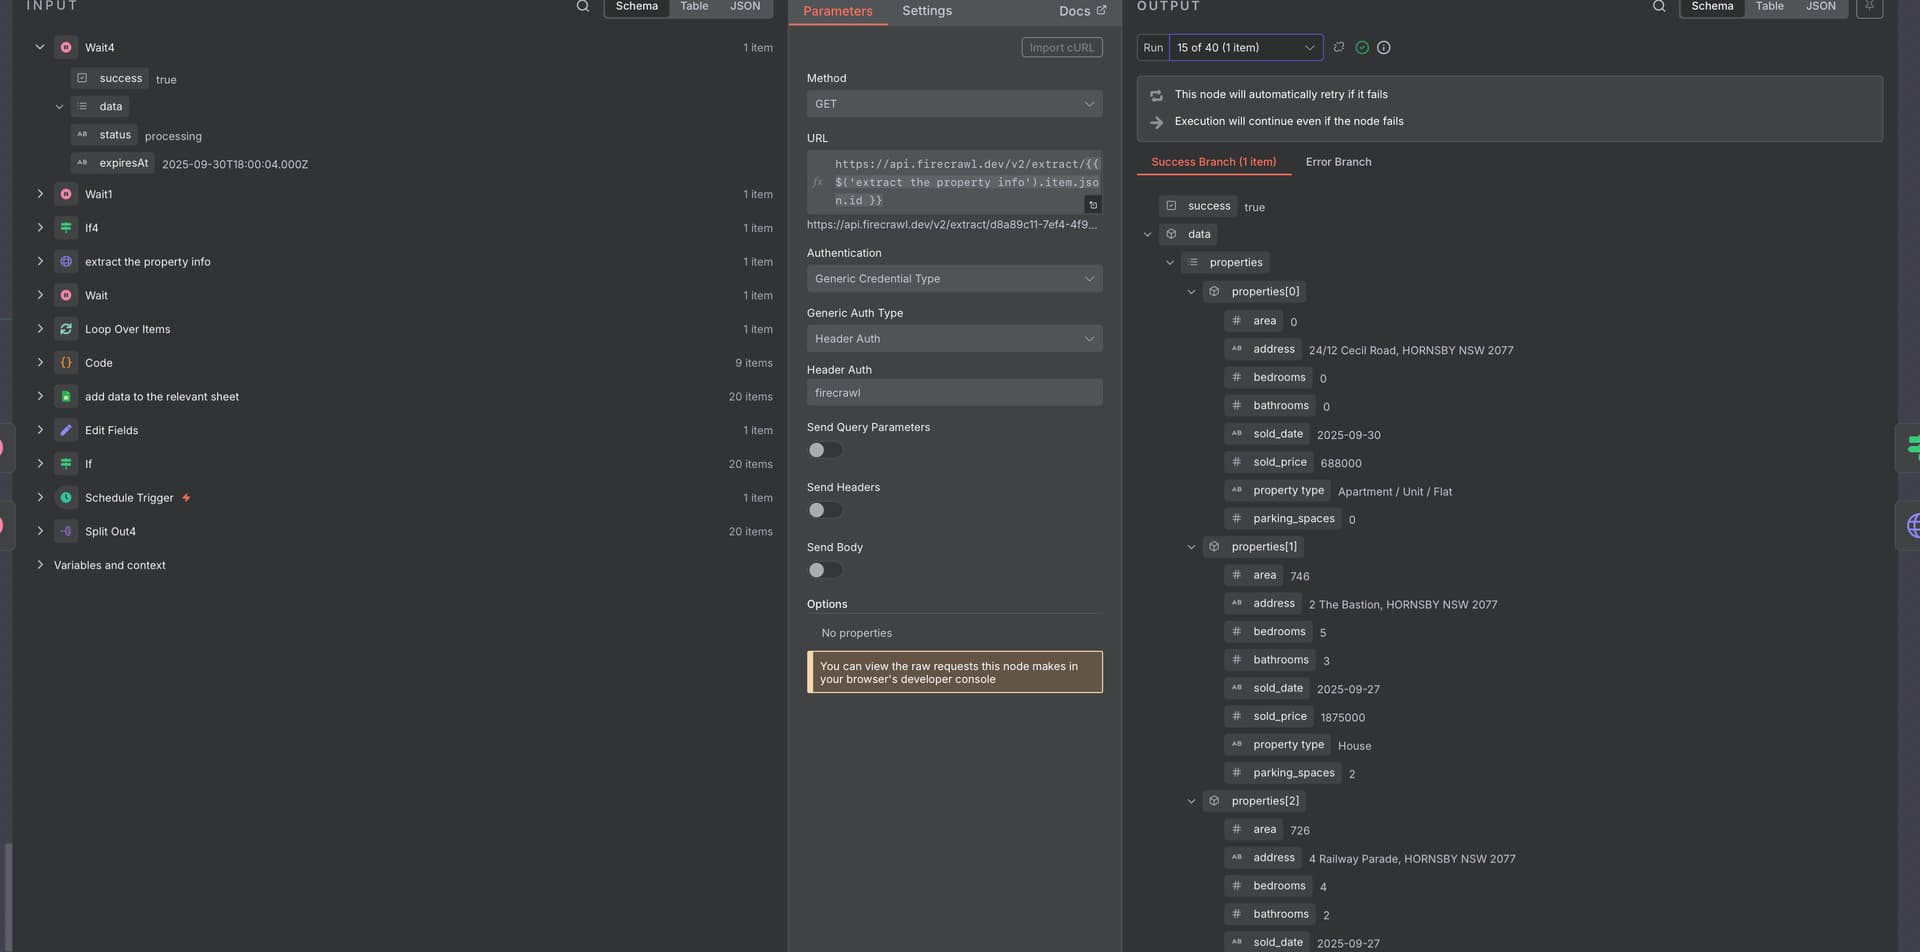1920x952 pixels.
Task: Click the run info icon
Action: pyautogui.click(x=1384, y=48)
